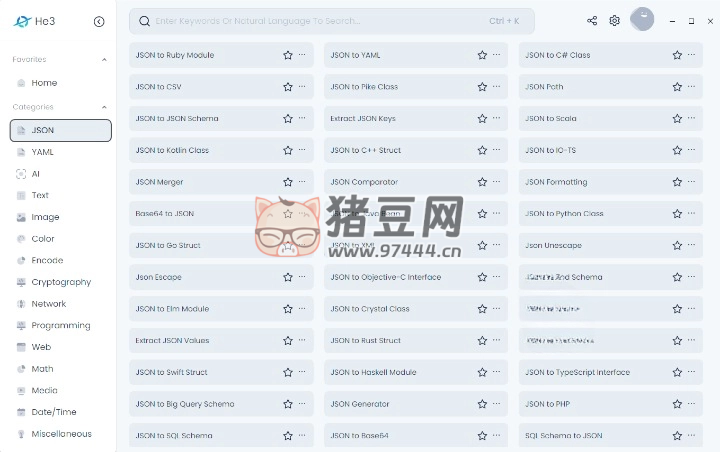Switch to the YAML category
The height and width of the screenshot is (452, 720).
click(x=42, y=152)
